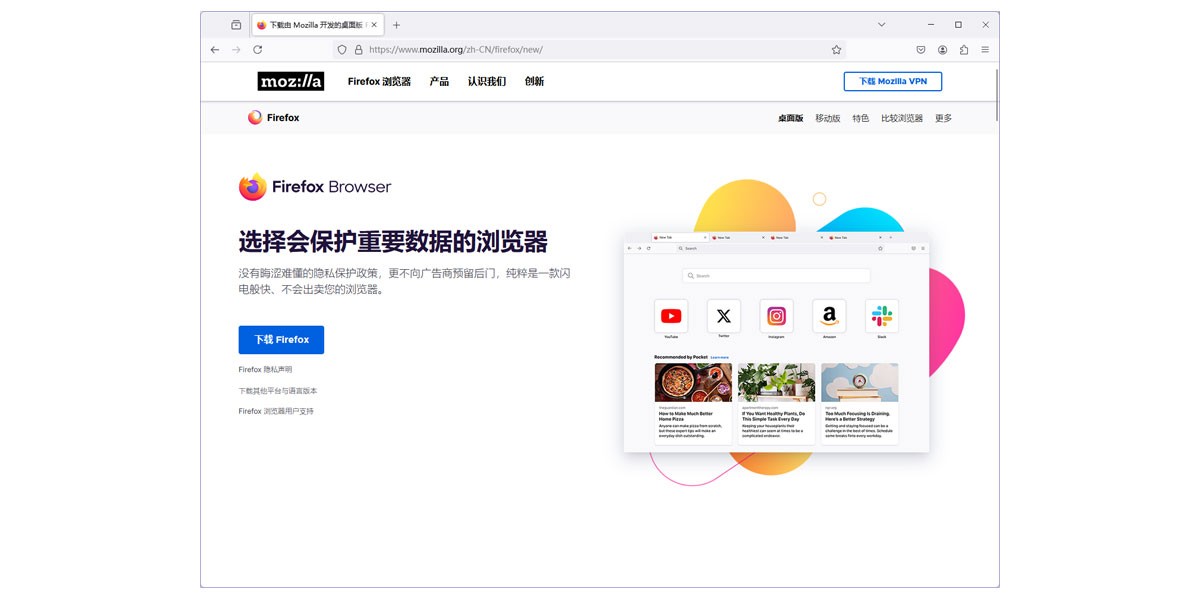Click the page vertical scrollbar

pos(995,94)
